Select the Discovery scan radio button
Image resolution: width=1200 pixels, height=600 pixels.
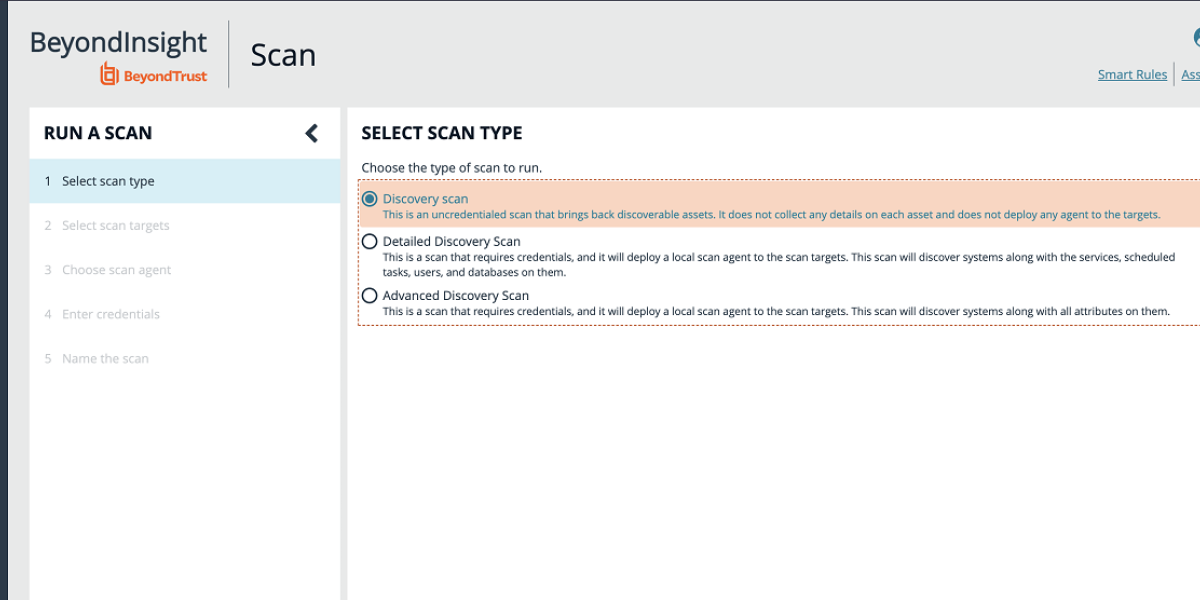[370, 199]
